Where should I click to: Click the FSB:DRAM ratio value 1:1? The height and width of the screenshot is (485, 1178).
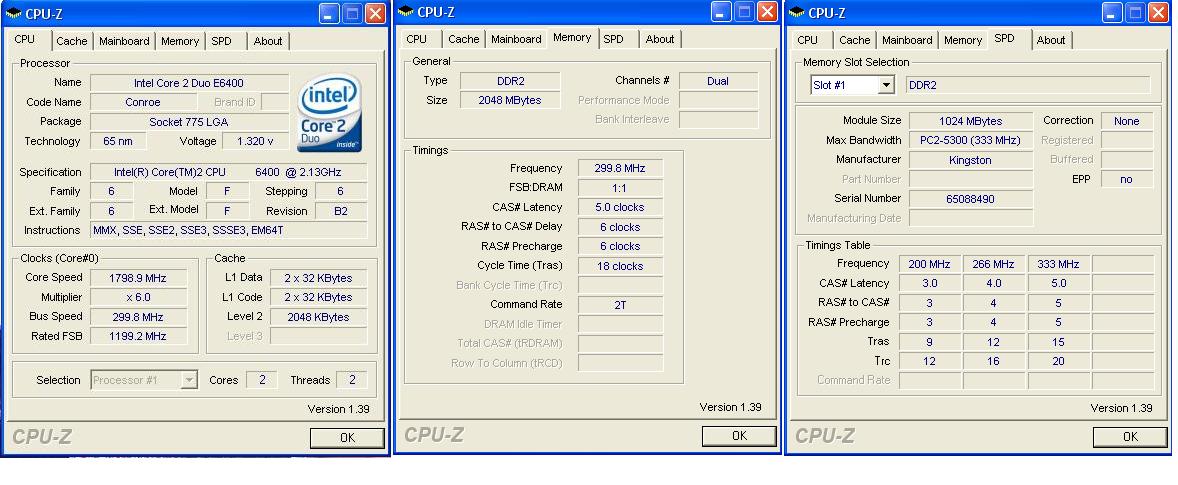(620, 188)
